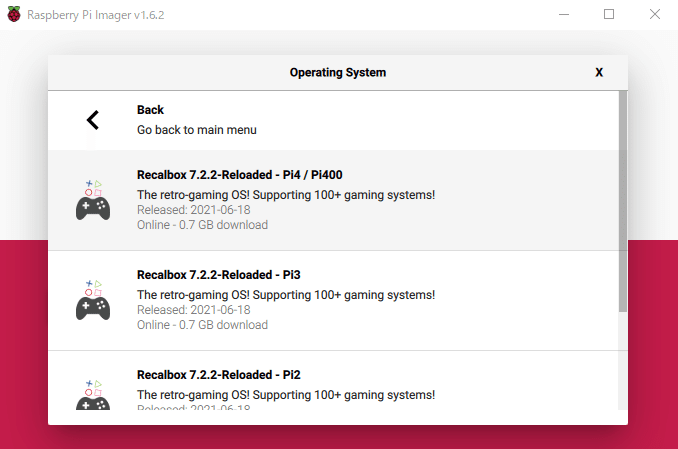Click the Raspberry Pi logo in title bar
678x449 pixels.
(14, 14)
